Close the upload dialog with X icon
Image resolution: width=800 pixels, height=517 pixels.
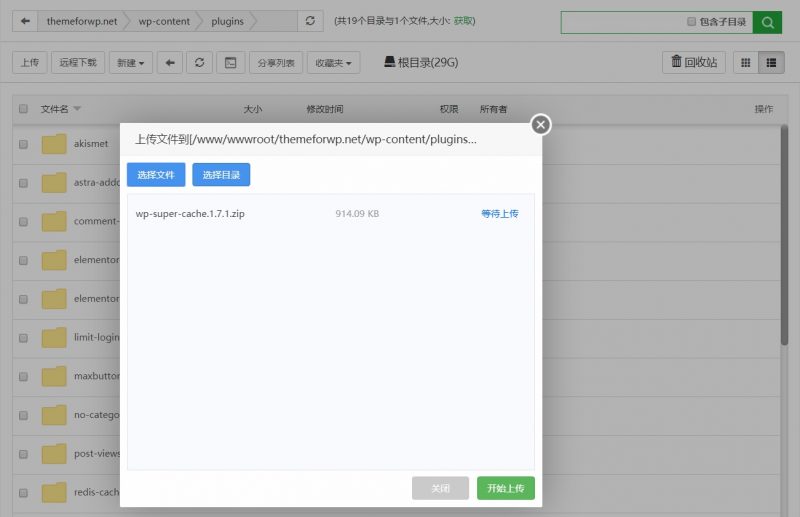click(x=540, y=124)
